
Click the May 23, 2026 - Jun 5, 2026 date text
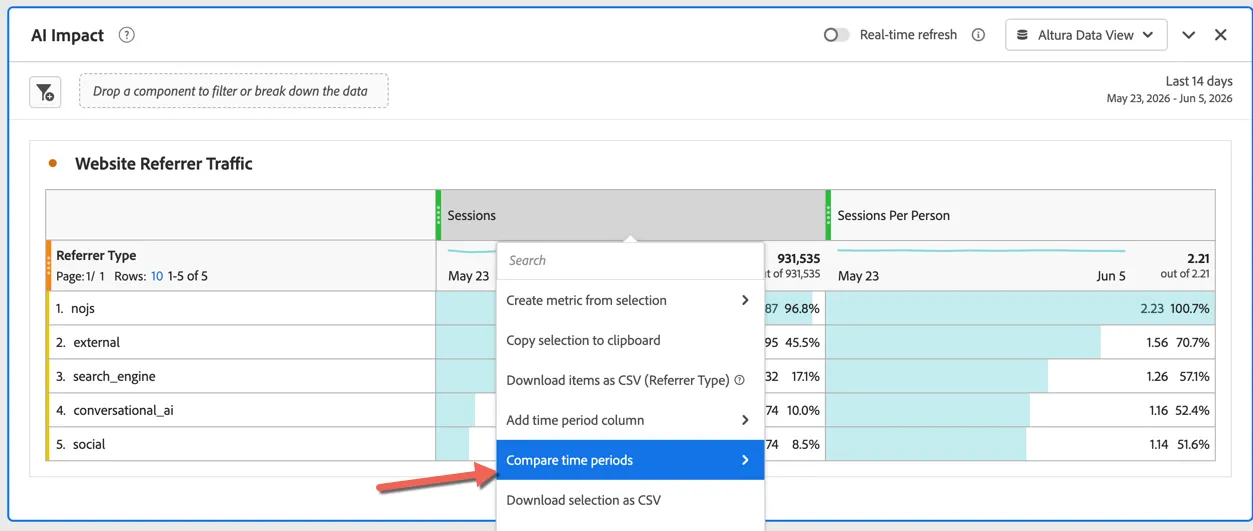pos(1169,99)
